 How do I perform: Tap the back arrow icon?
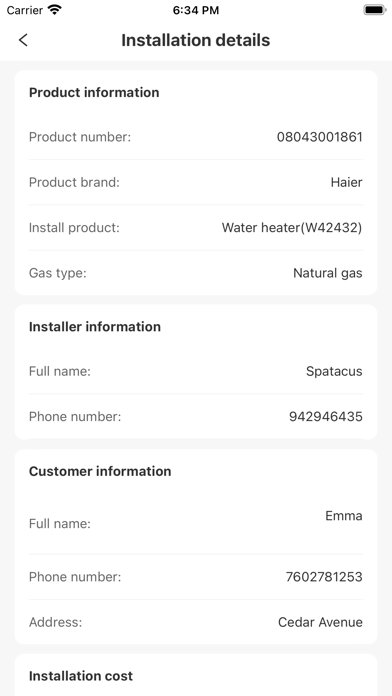[23, 40]
